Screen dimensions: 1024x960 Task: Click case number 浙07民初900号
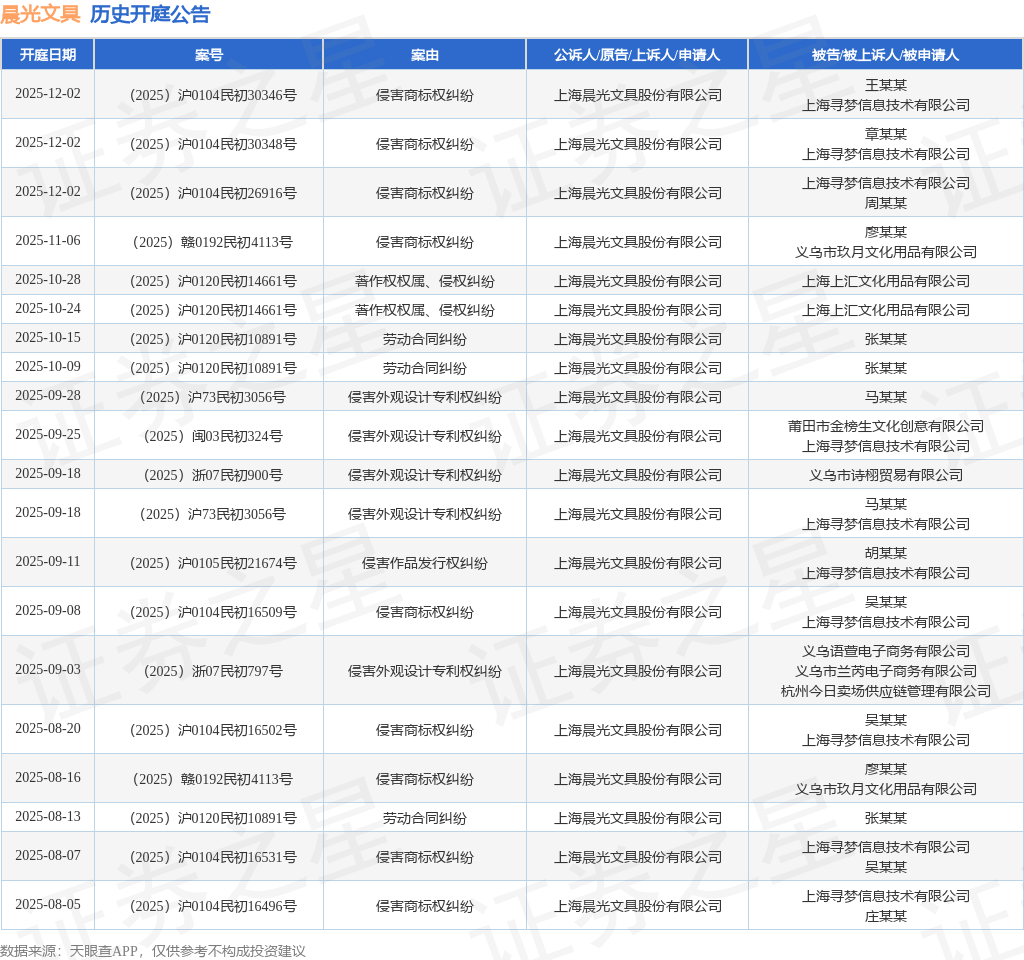[214, 475]
